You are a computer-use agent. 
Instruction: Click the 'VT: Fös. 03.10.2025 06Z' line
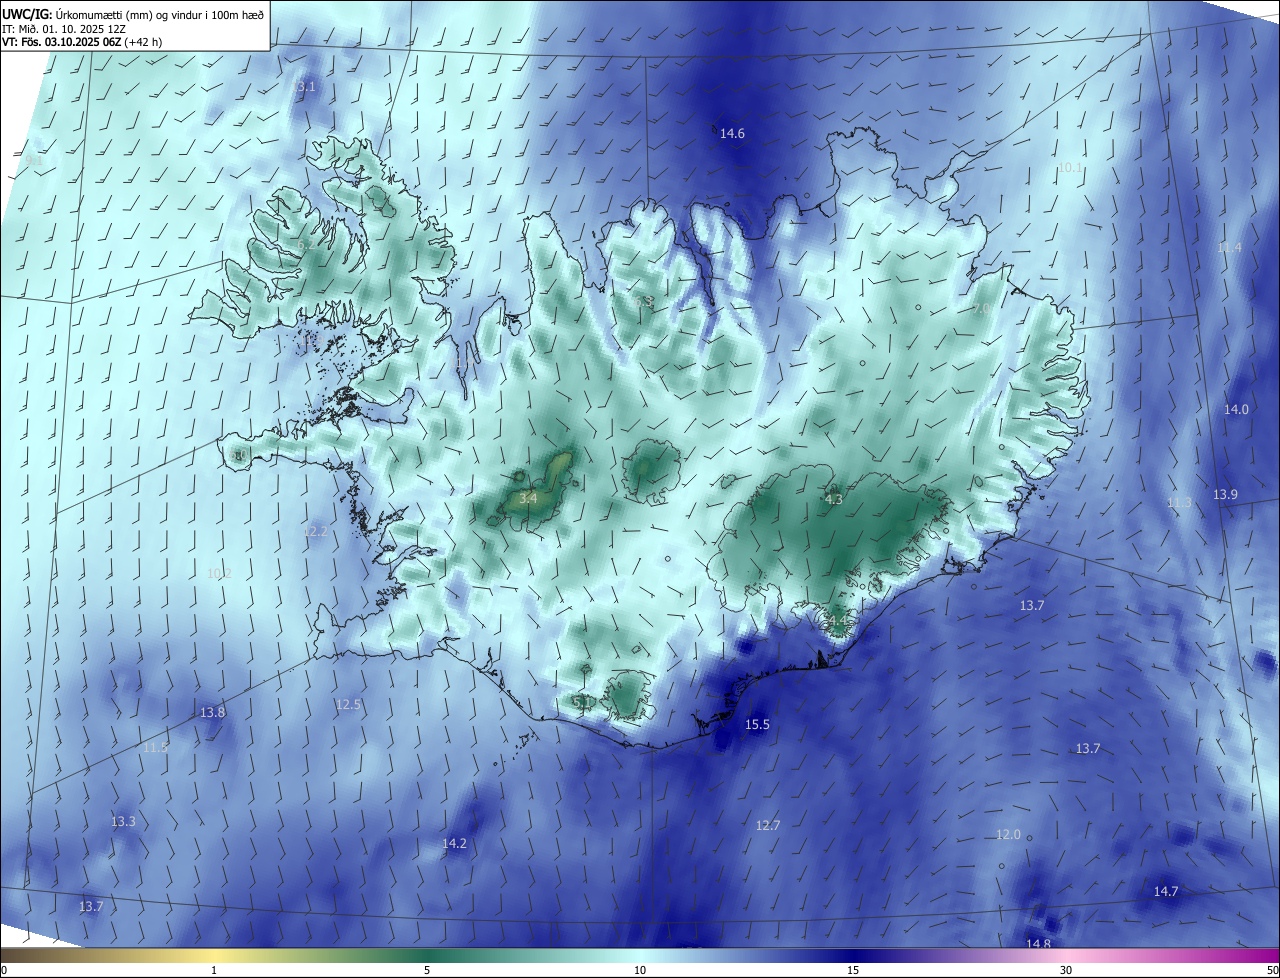pos(83,42)
